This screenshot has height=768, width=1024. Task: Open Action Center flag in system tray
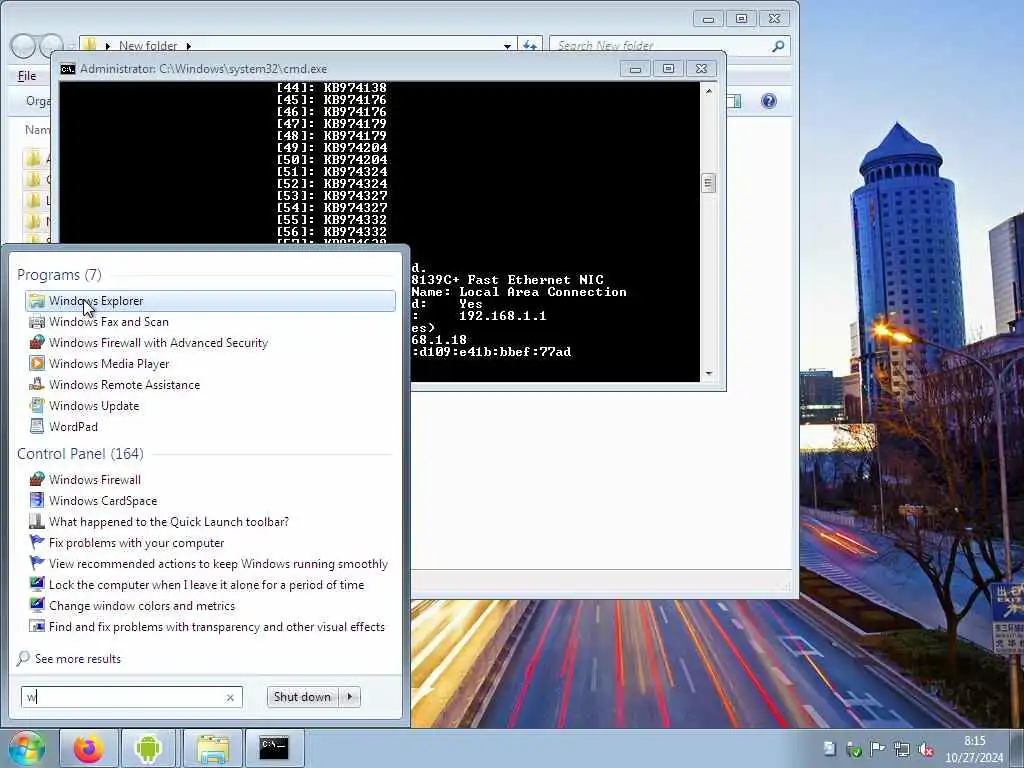[878, 749]
